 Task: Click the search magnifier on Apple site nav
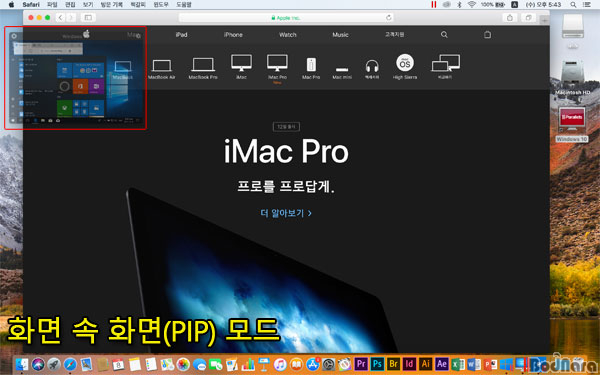click(x=444, y=34)
